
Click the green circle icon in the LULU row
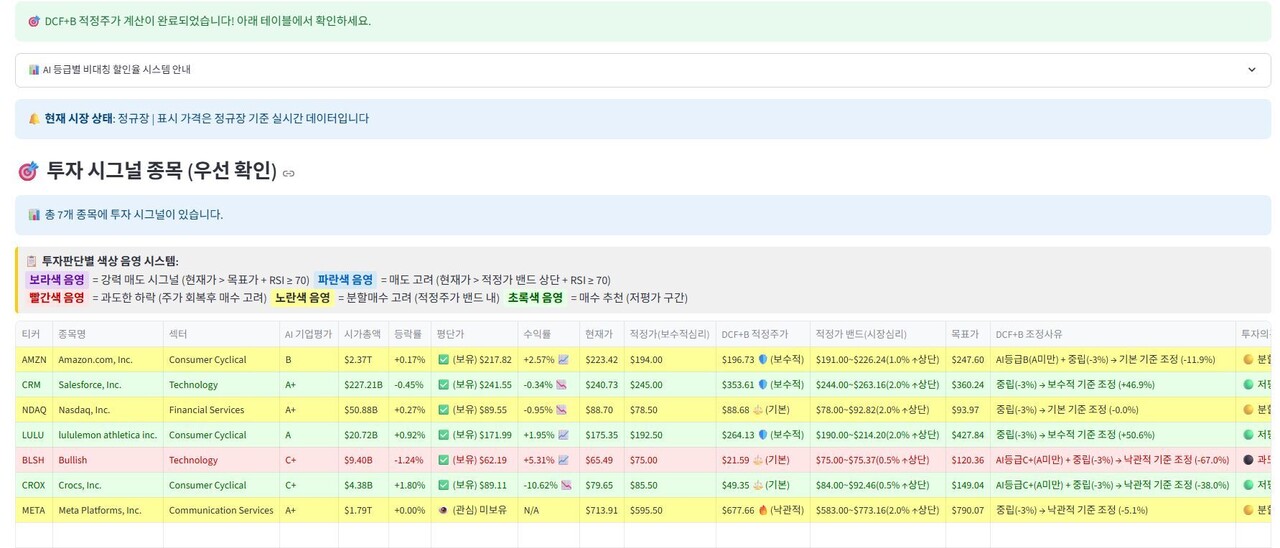[1247, 435]
